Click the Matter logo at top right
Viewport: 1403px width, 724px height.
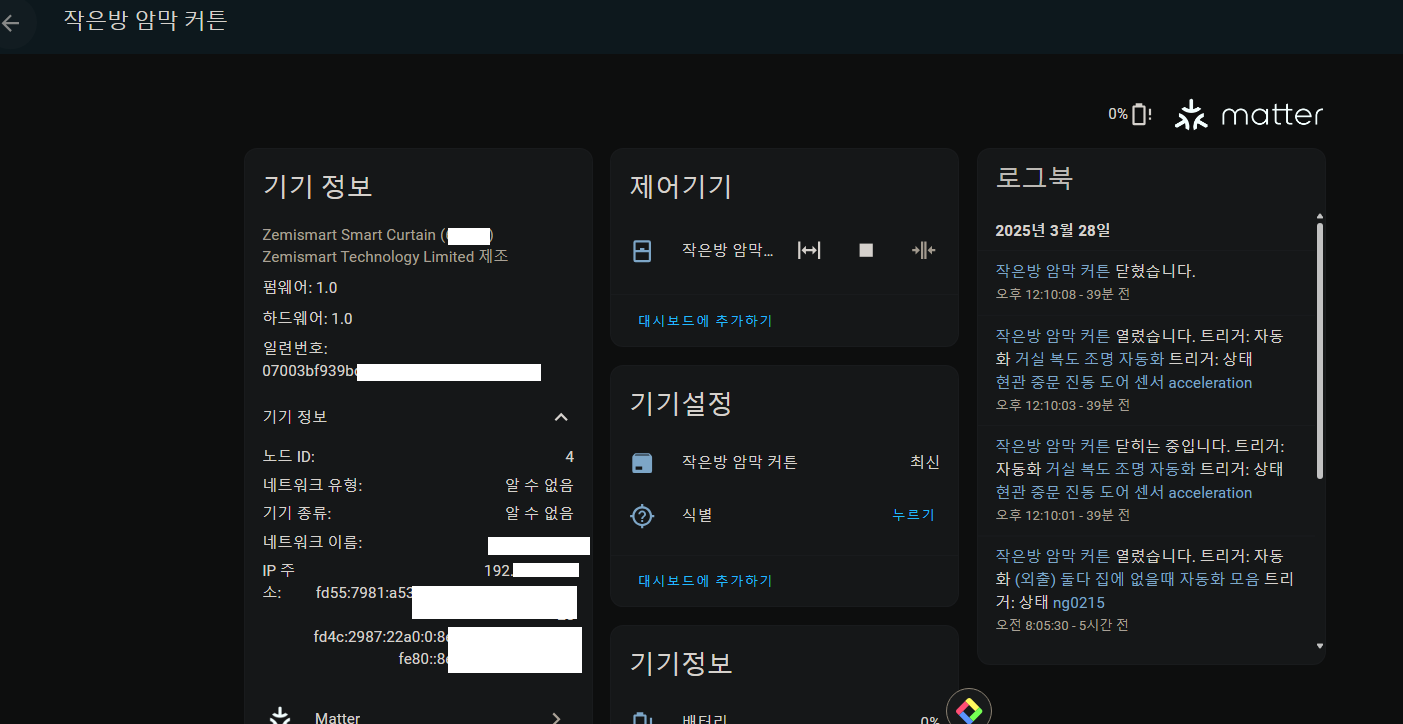[1249, 115]
